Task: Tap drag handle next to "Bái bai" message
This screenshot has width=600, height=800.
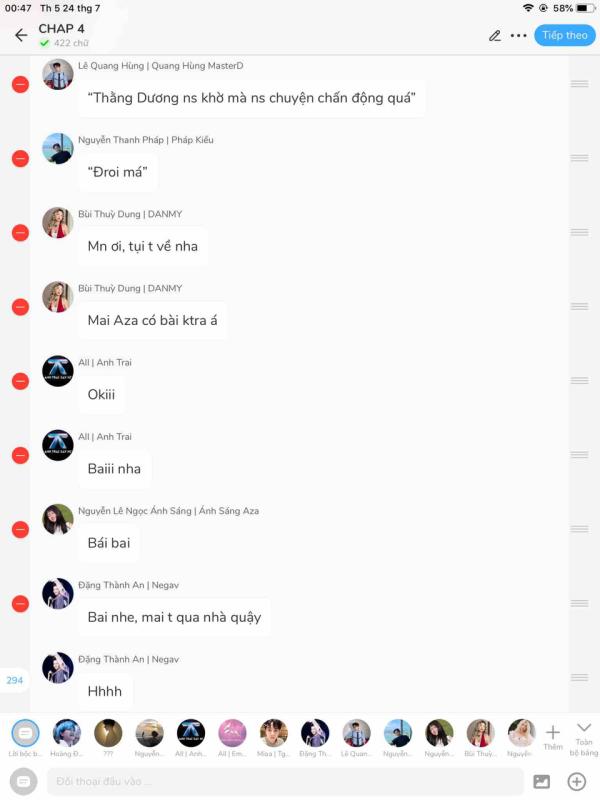Action: click(579, 529)
